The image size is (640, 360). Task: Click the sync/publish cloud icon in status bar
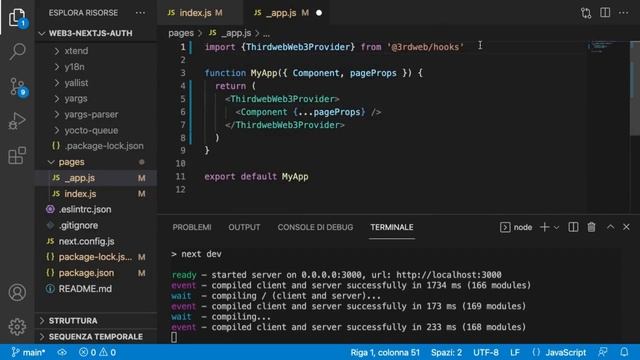click(x=62, y=352)
